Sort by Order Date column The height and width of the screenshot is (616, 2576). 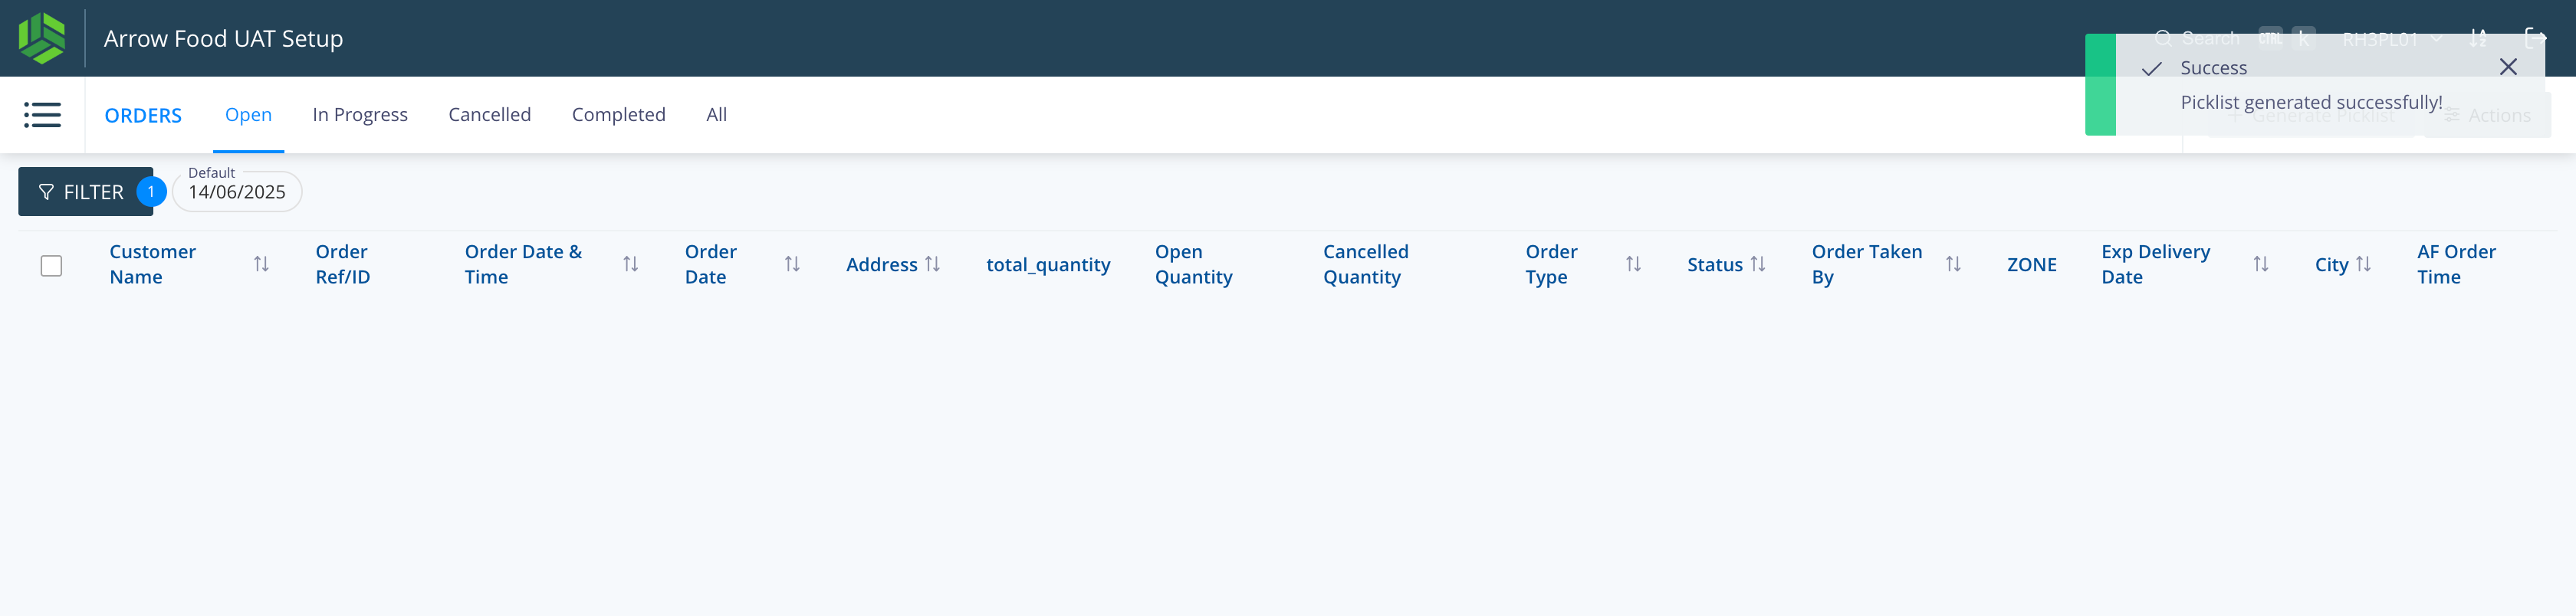pyautogui.click(x=792, y=264)
